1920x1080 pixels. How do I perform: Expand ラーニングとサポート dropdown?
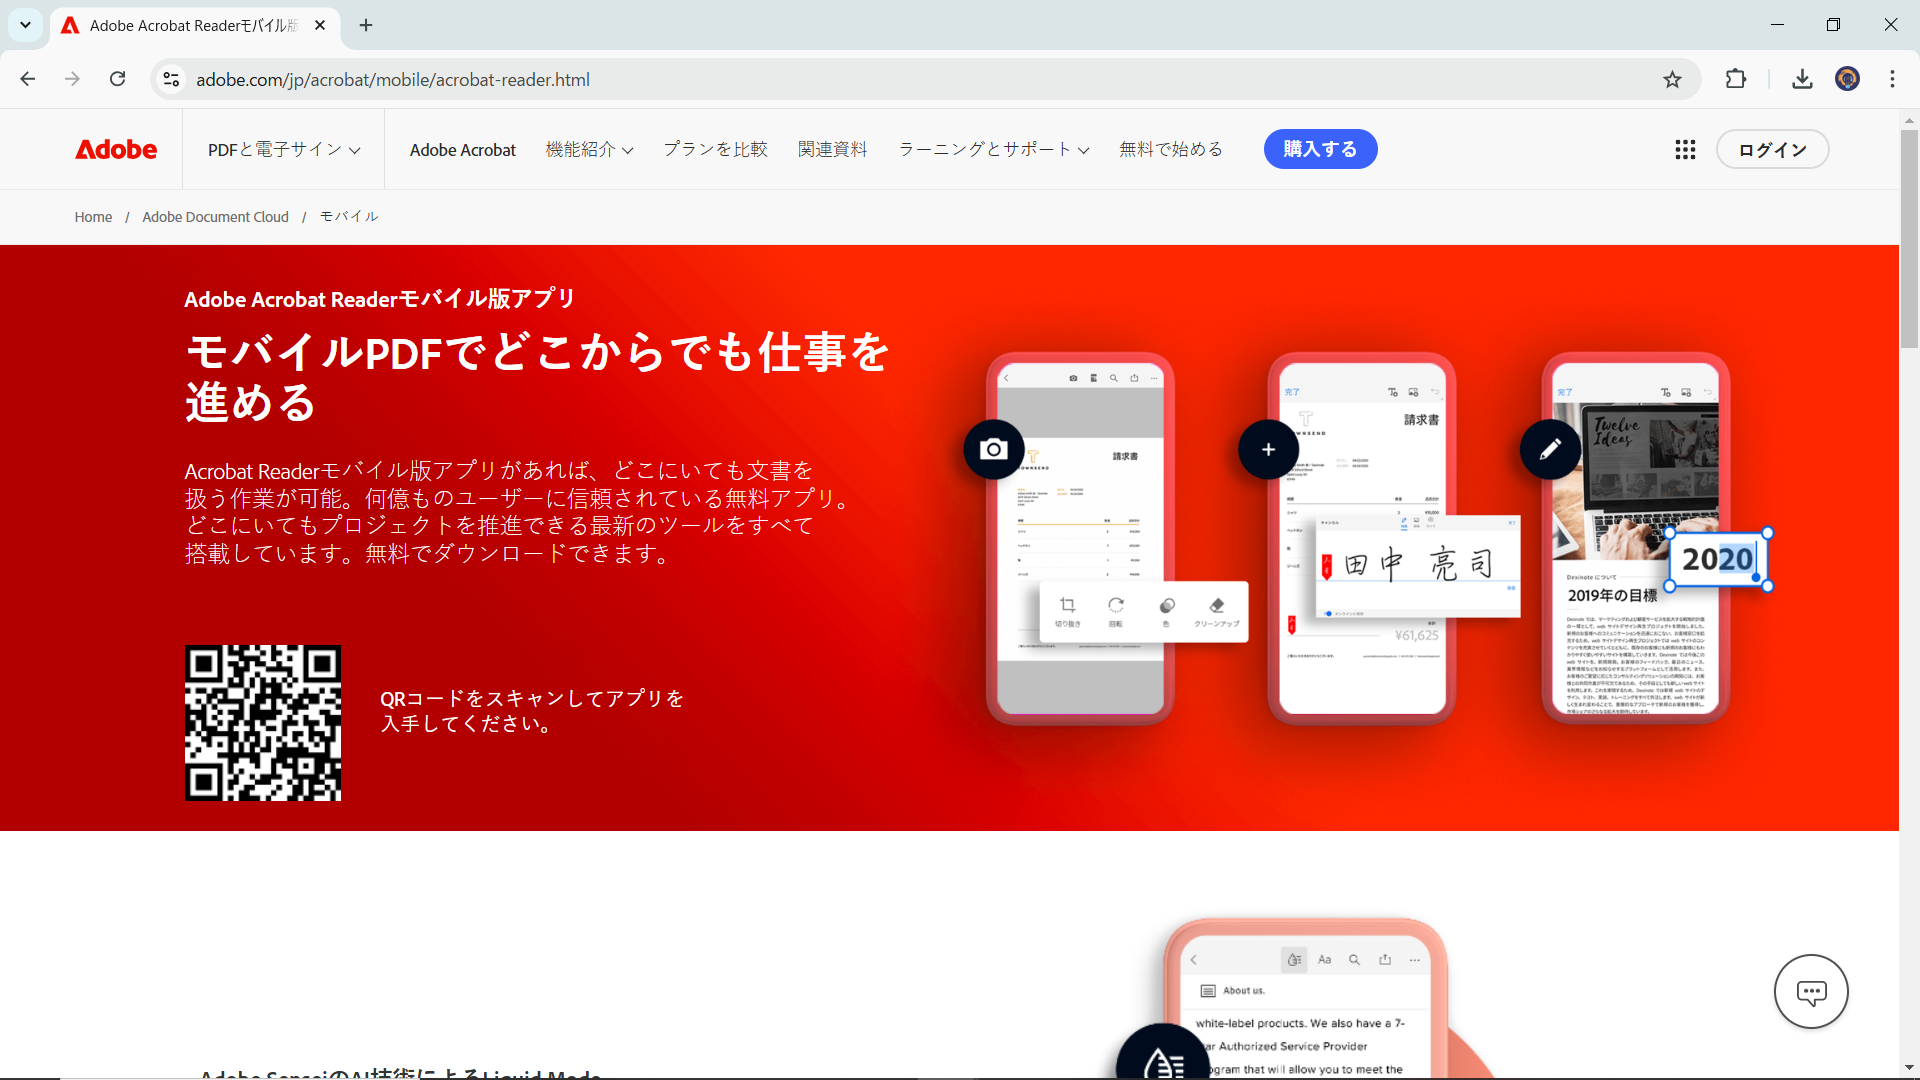click(993, 150)
